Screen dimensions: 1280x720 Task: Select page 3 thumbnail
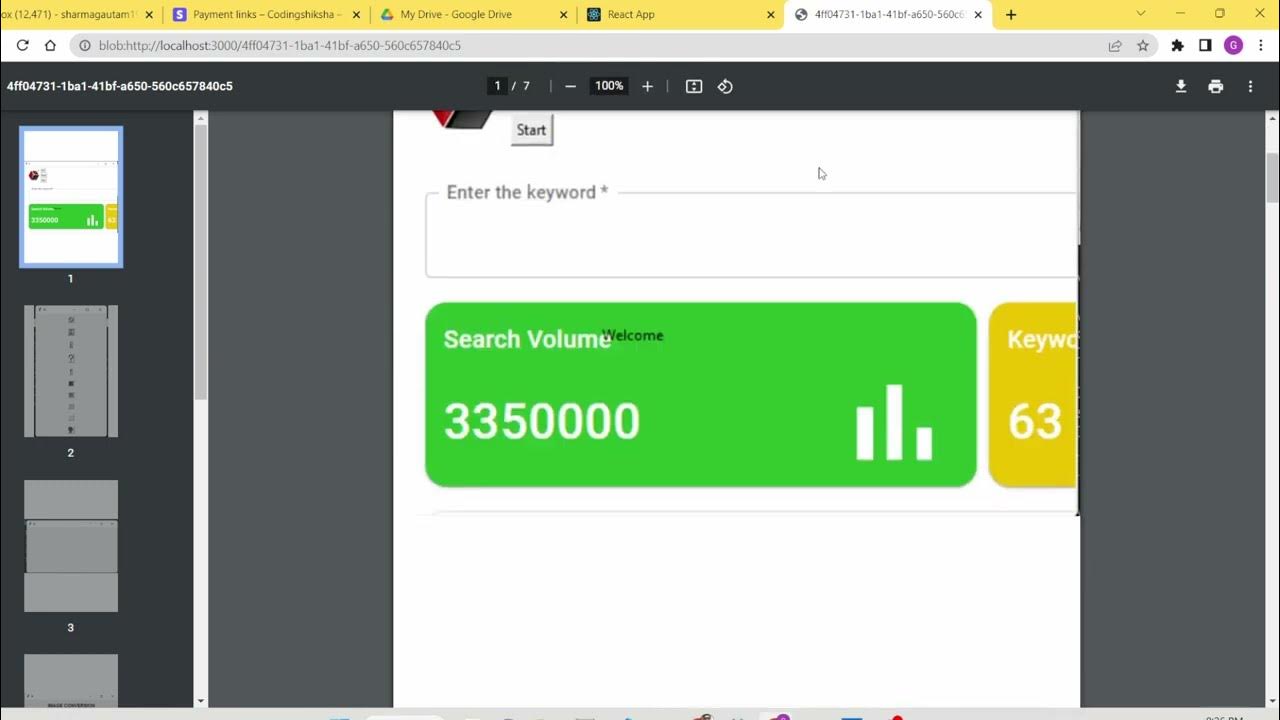coord(71,546)
